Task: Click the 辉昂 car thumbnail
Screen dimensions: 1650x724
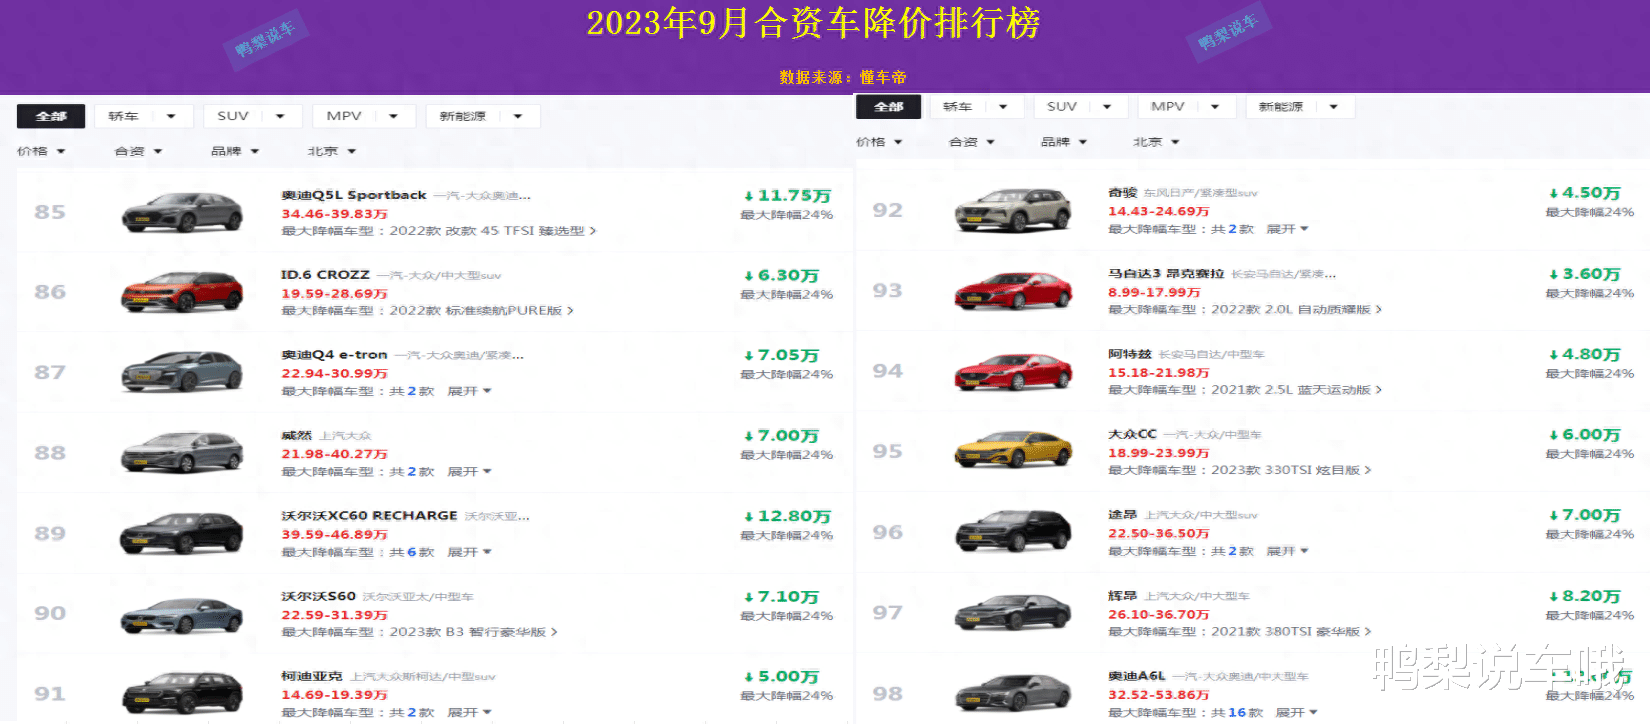Action: click(x=1014, y=612)
